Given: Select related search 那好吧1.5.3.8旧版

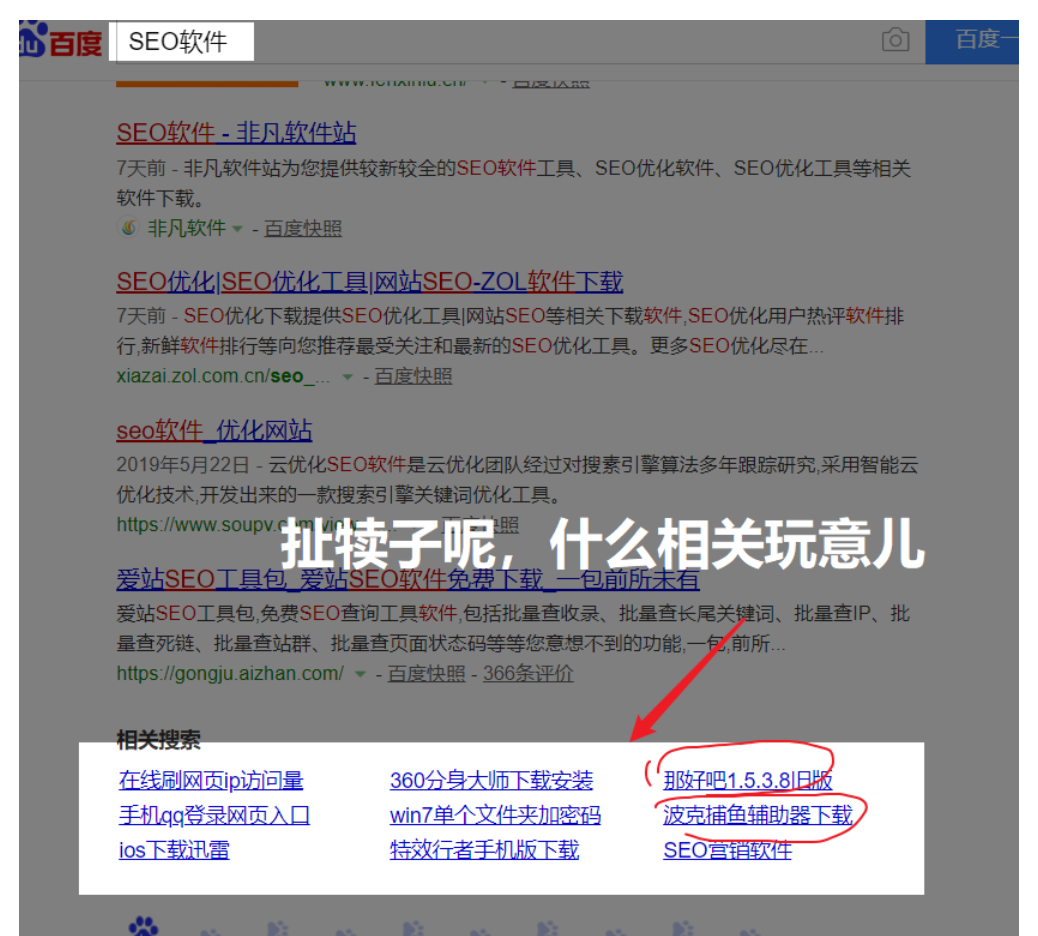Looking at the screenshot, I should click(x=748, y=780).
